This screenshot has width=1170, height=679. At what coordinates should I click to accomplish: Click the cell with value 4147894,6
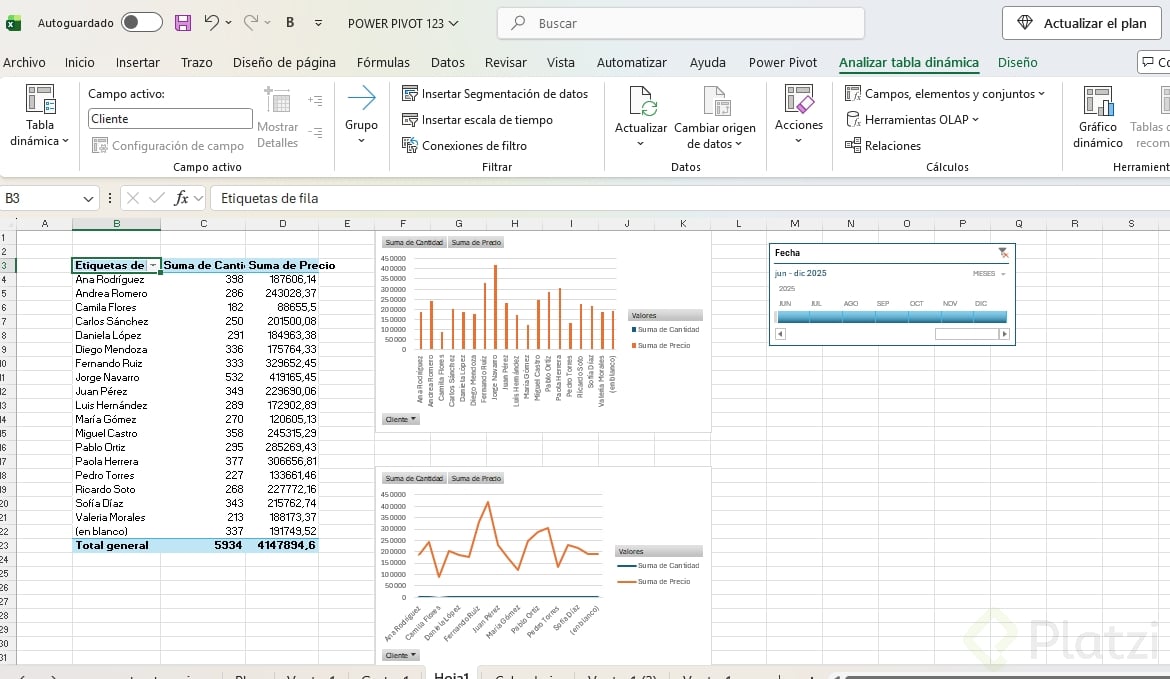(282, 545)
